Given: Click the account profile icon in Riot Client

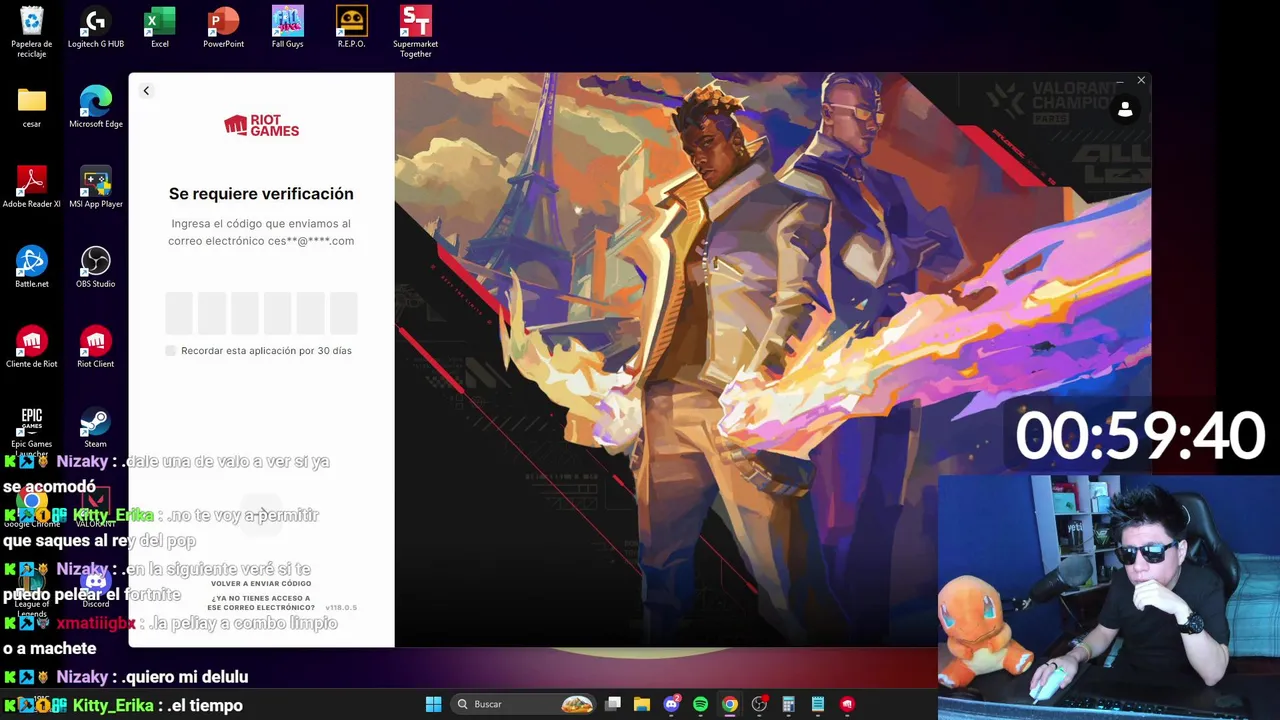Looking at the screenshot, I should pos(1125,110).
